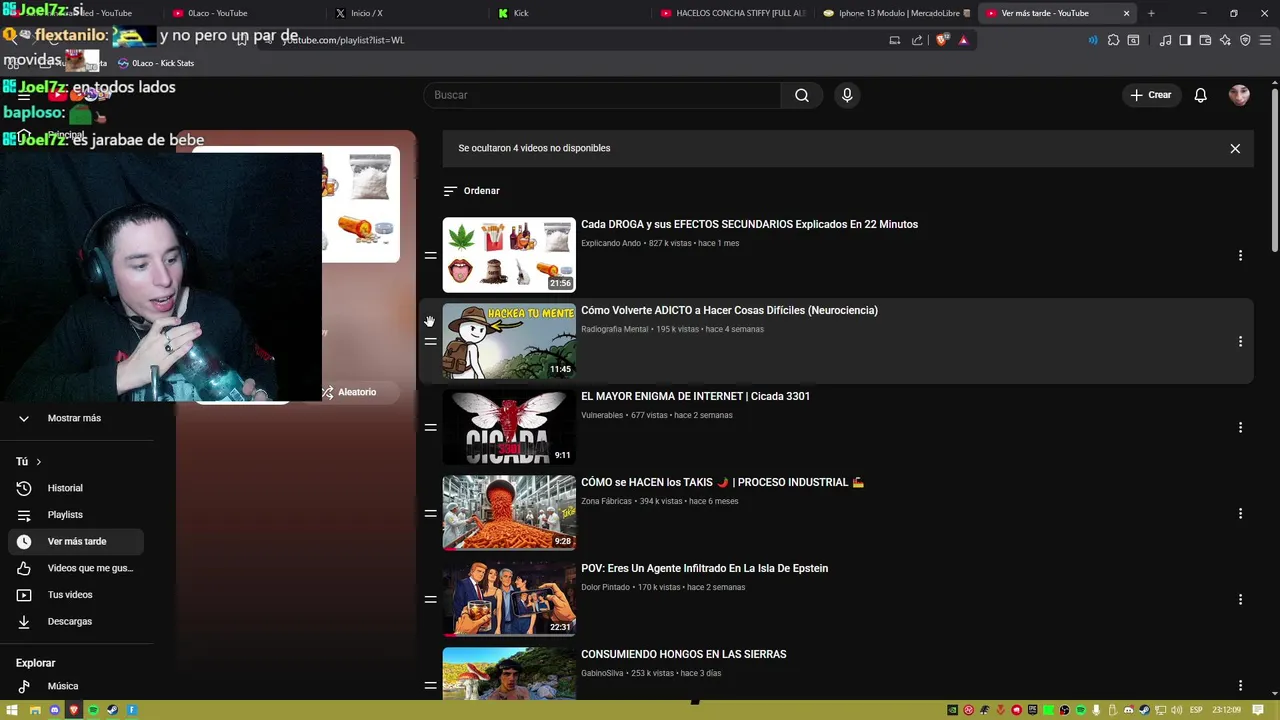Open Videos que me gustan

[x=76, y=568]
